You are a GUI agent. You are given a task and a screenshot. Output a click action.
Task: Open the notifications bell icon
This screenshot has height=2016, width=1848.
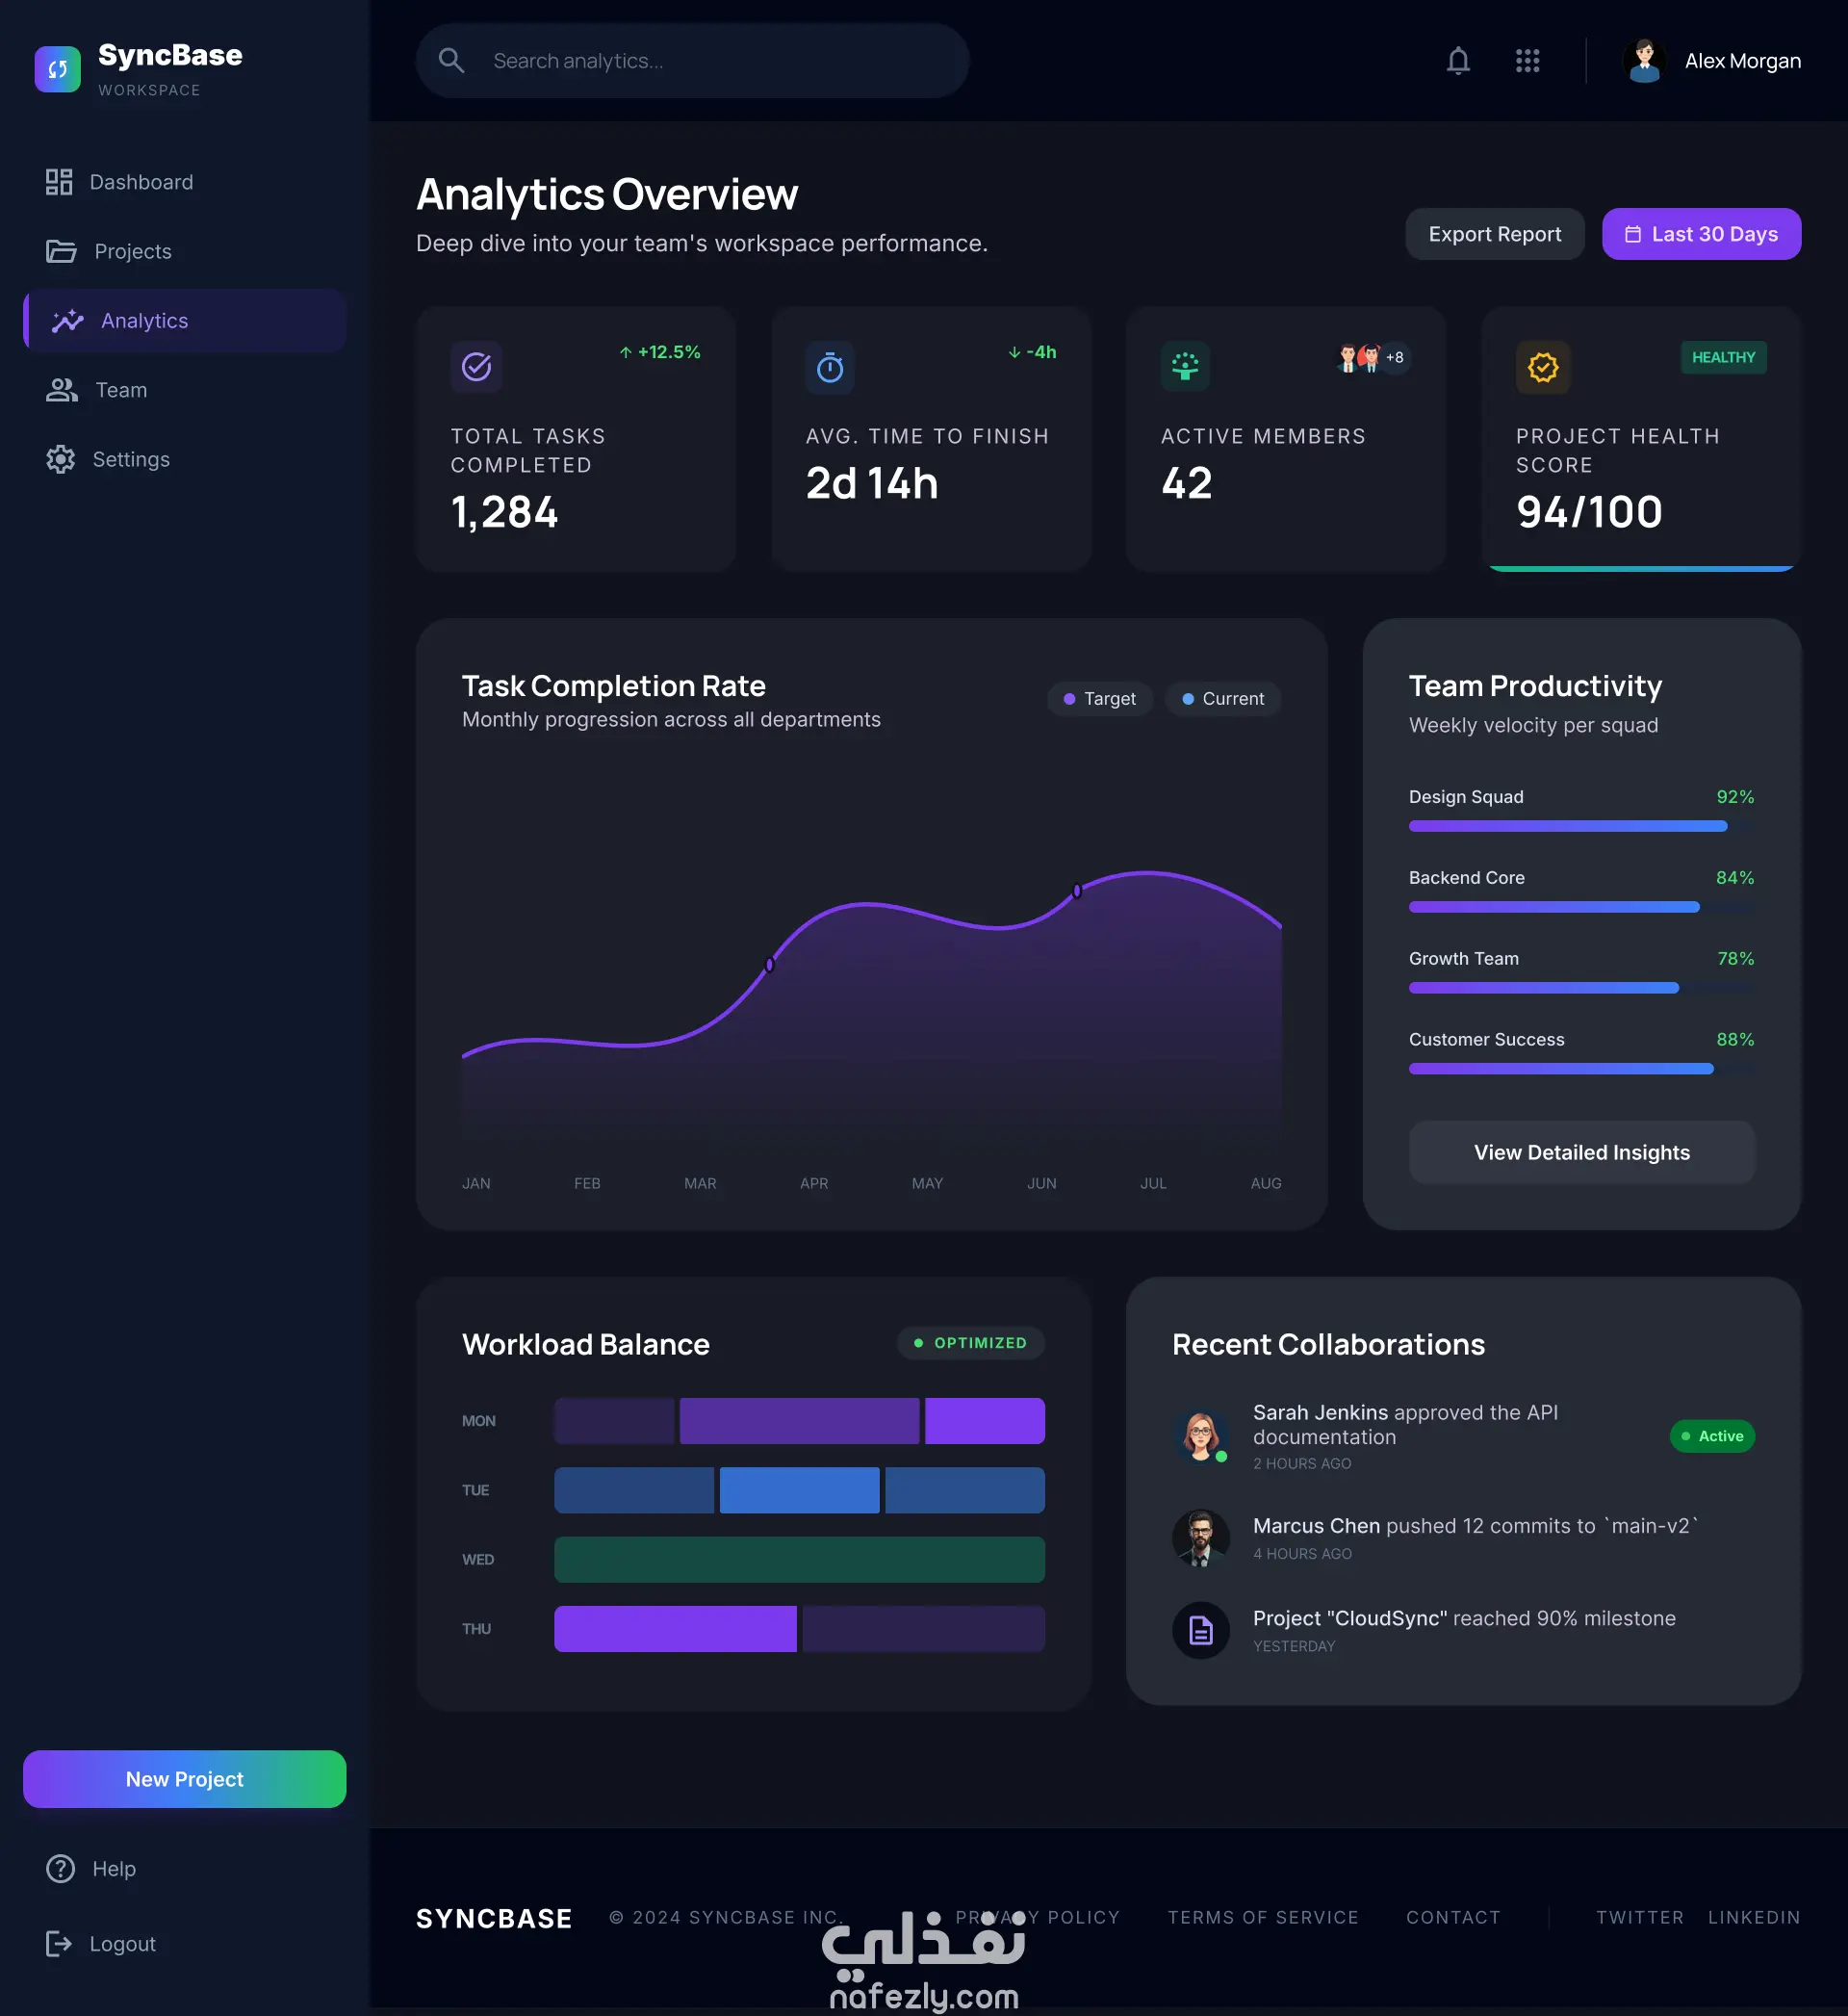coord(1458,61)
